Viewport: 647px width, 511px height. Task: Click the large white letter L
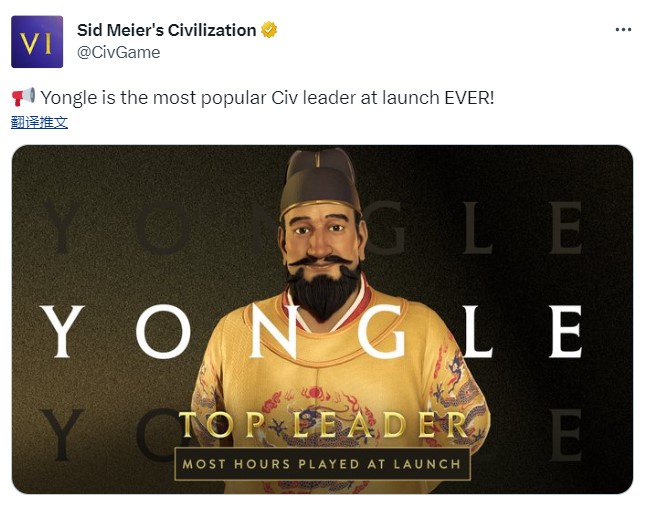(x=479, y=332)
